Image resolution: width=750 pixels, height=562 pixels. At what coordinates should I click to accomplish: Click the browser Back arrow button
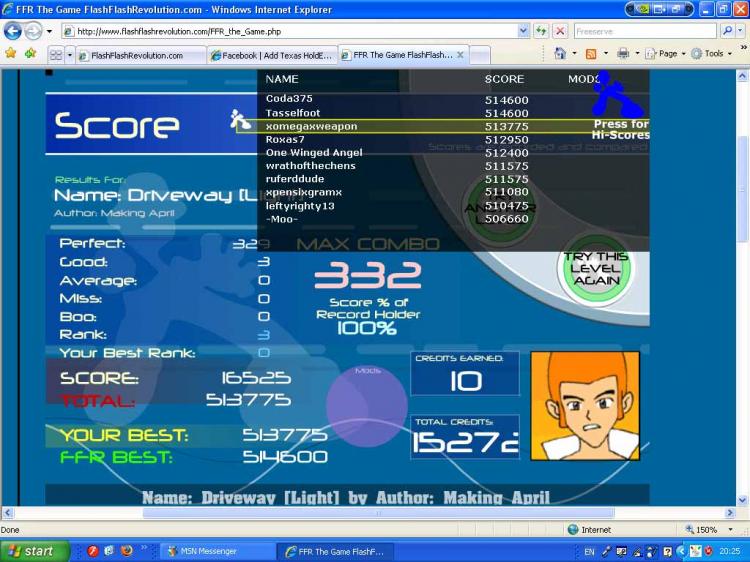coord(12,32)
